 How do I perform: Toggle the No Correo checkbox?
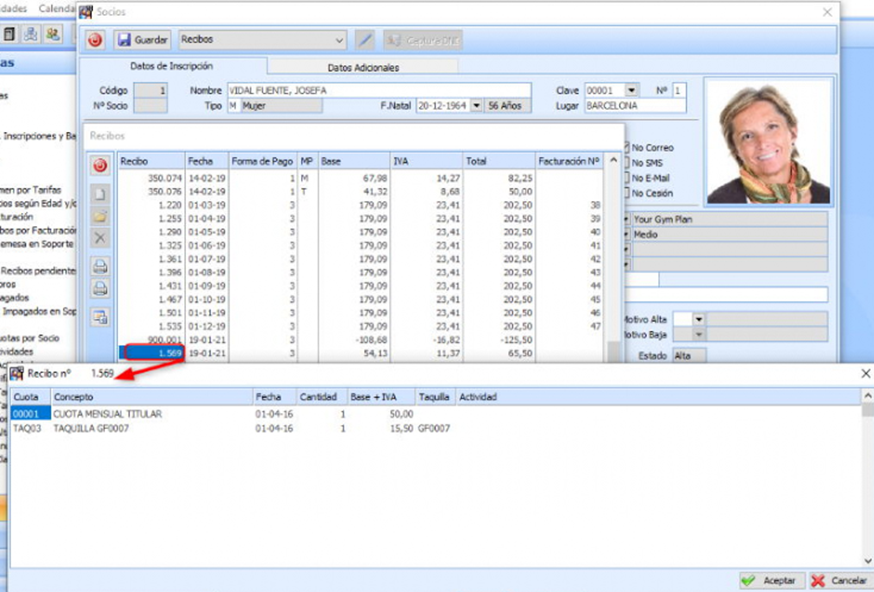click(x=628, y=147)
